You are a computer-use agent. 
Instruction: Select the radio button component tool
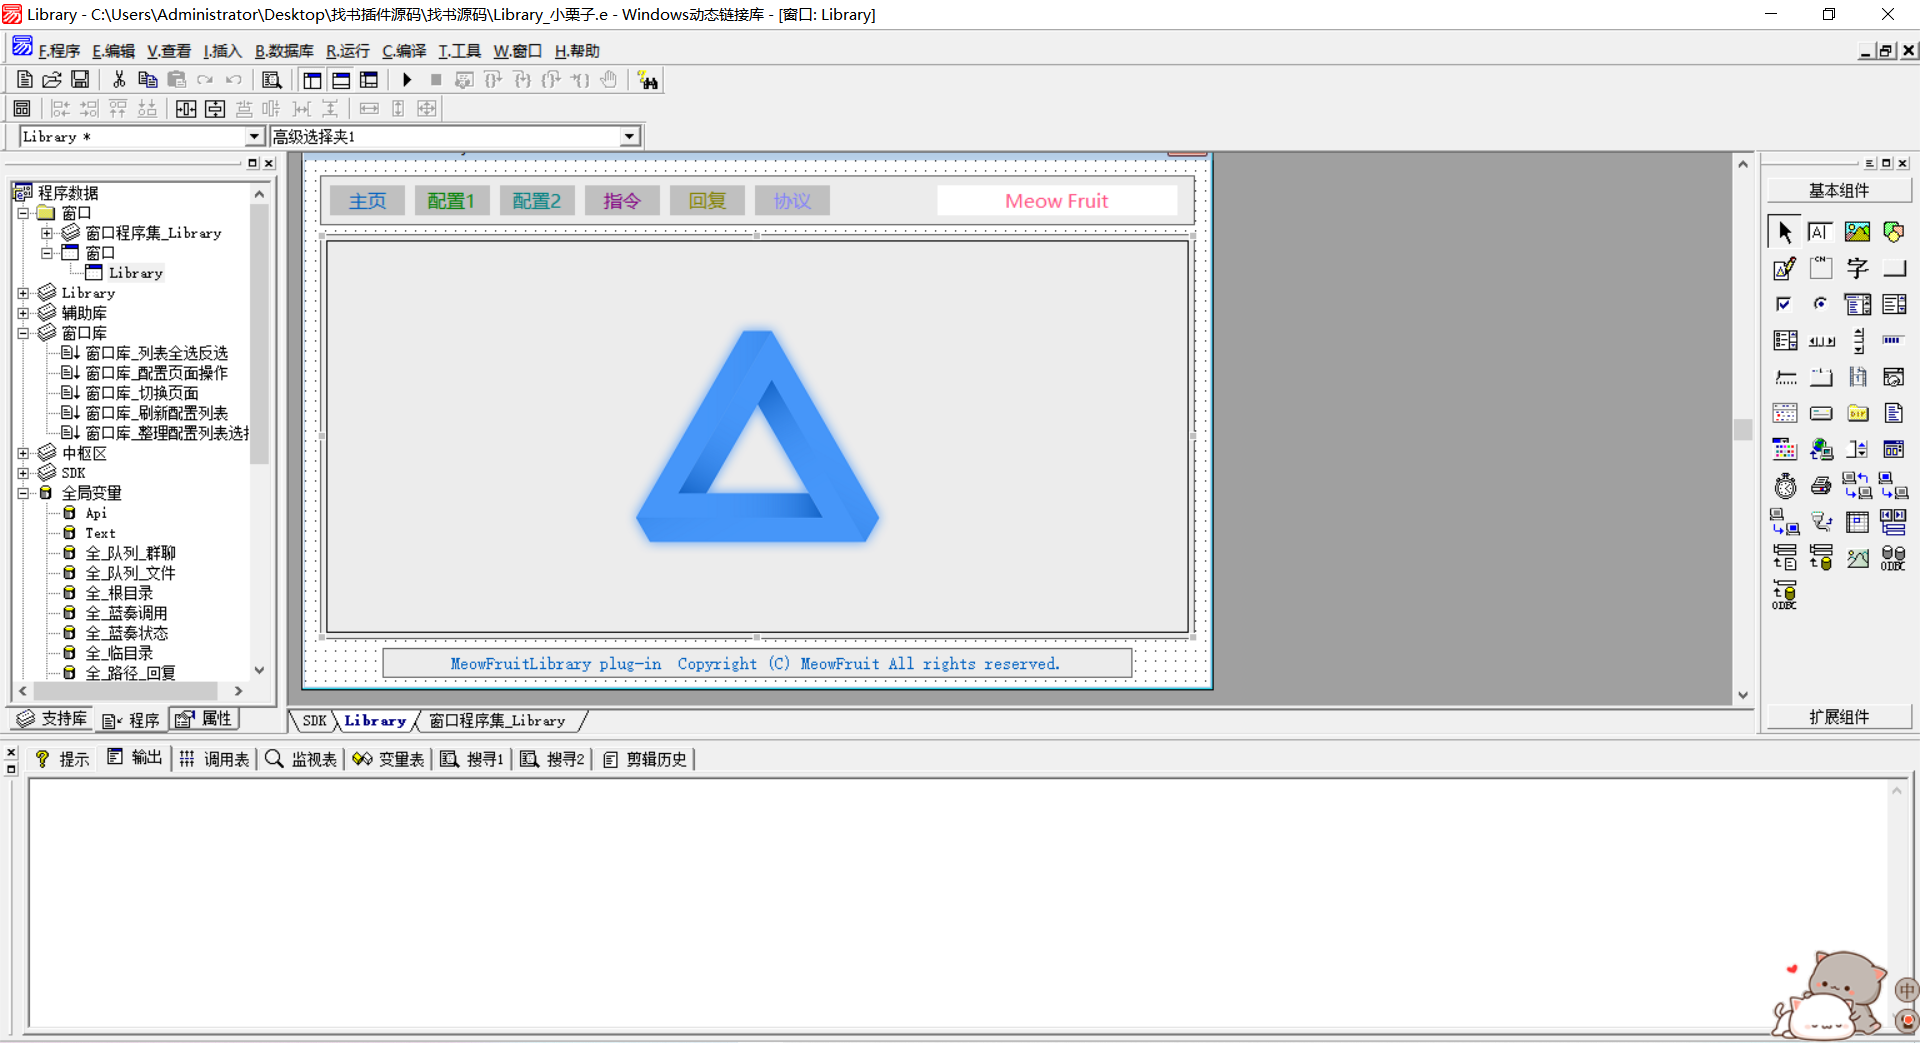(x=1821, y=304)
